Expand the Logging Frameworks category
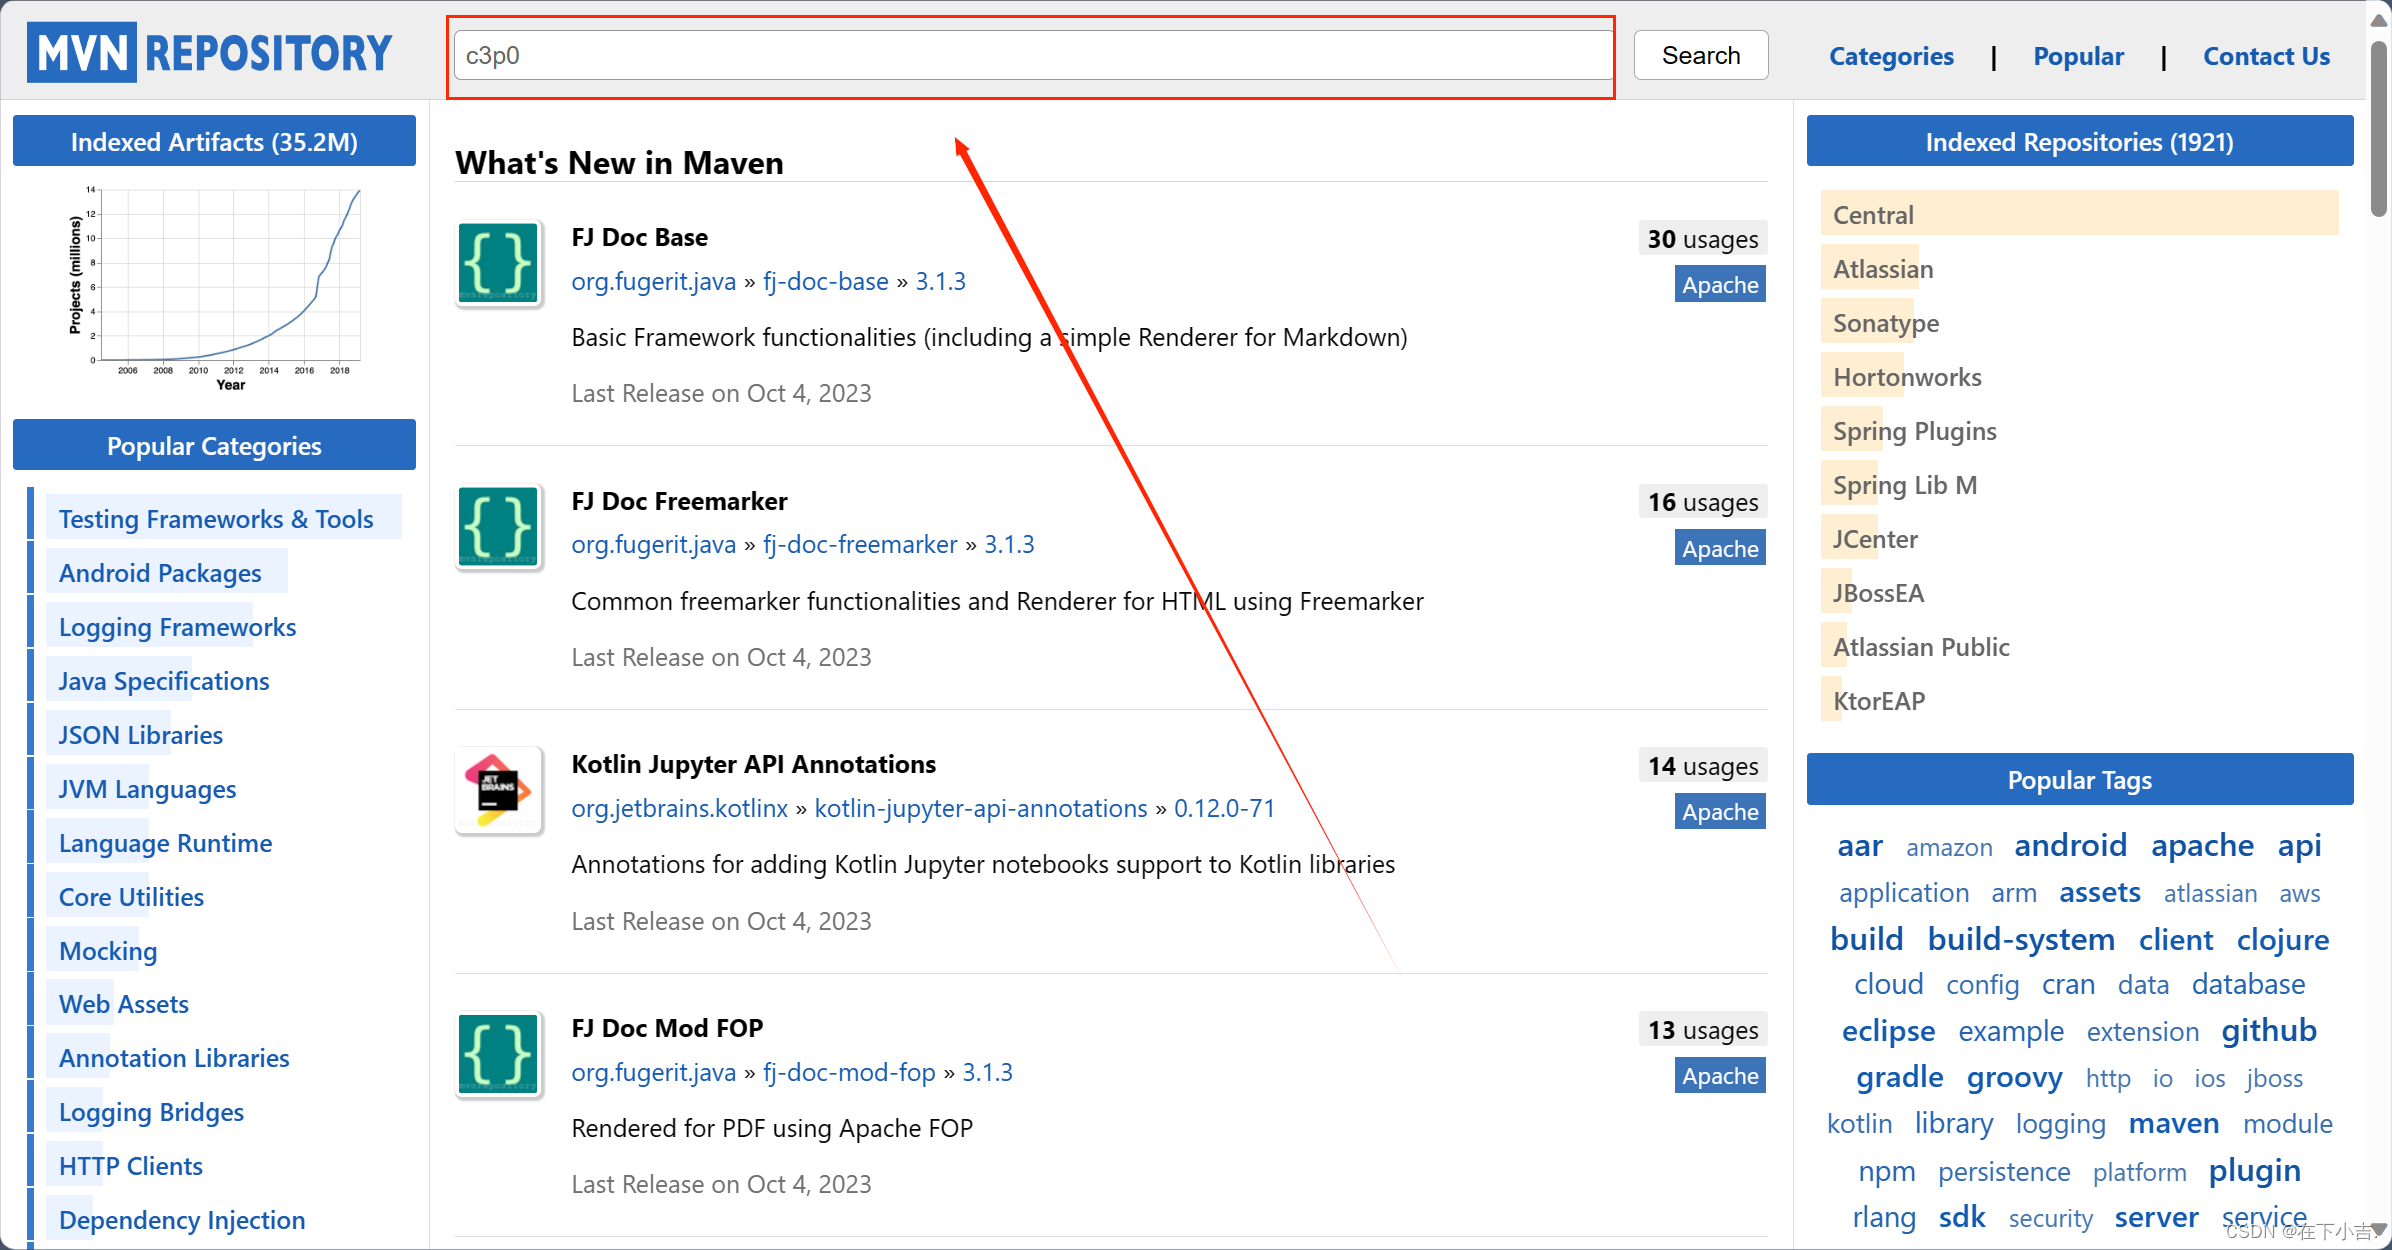2392x1250 pixels. tap(177, 625)
